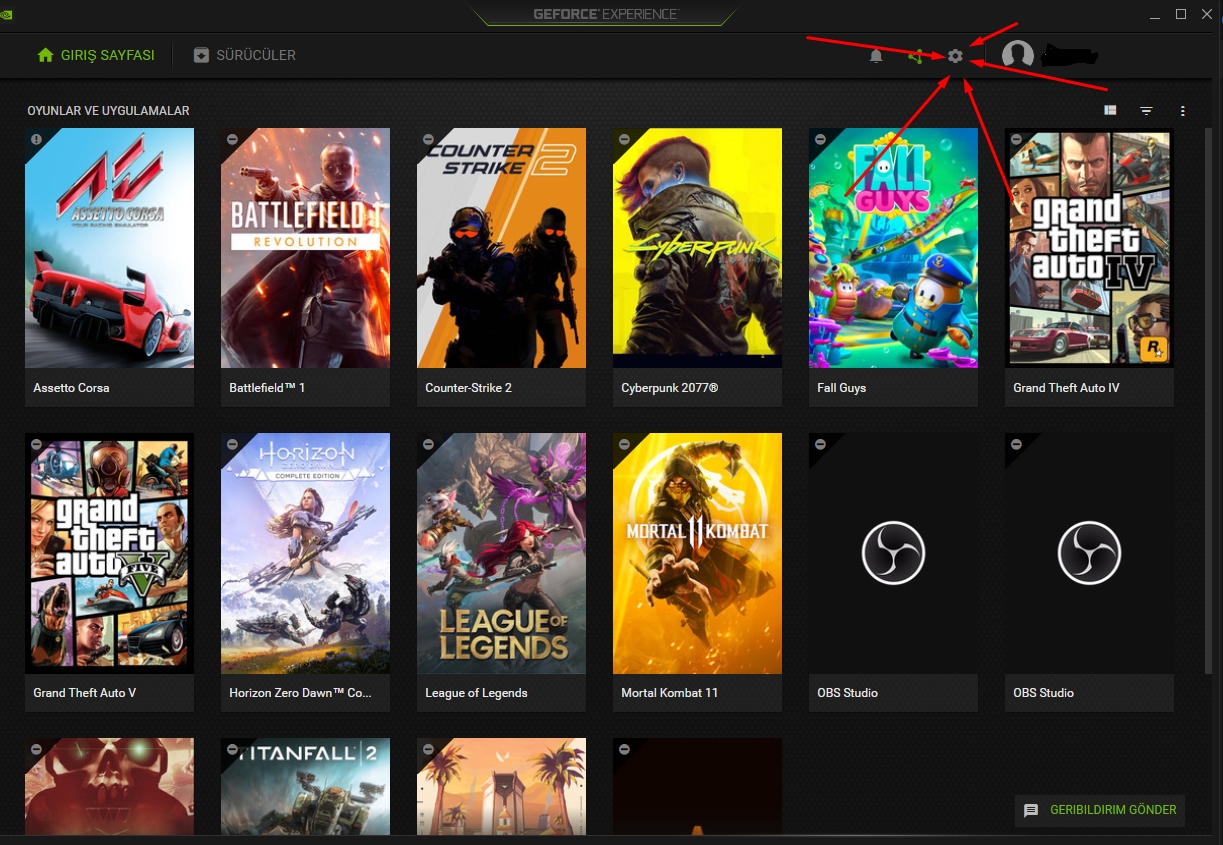
Task: Click status badge on Horizon Zero Dawn tile
Action: point(232,445)
